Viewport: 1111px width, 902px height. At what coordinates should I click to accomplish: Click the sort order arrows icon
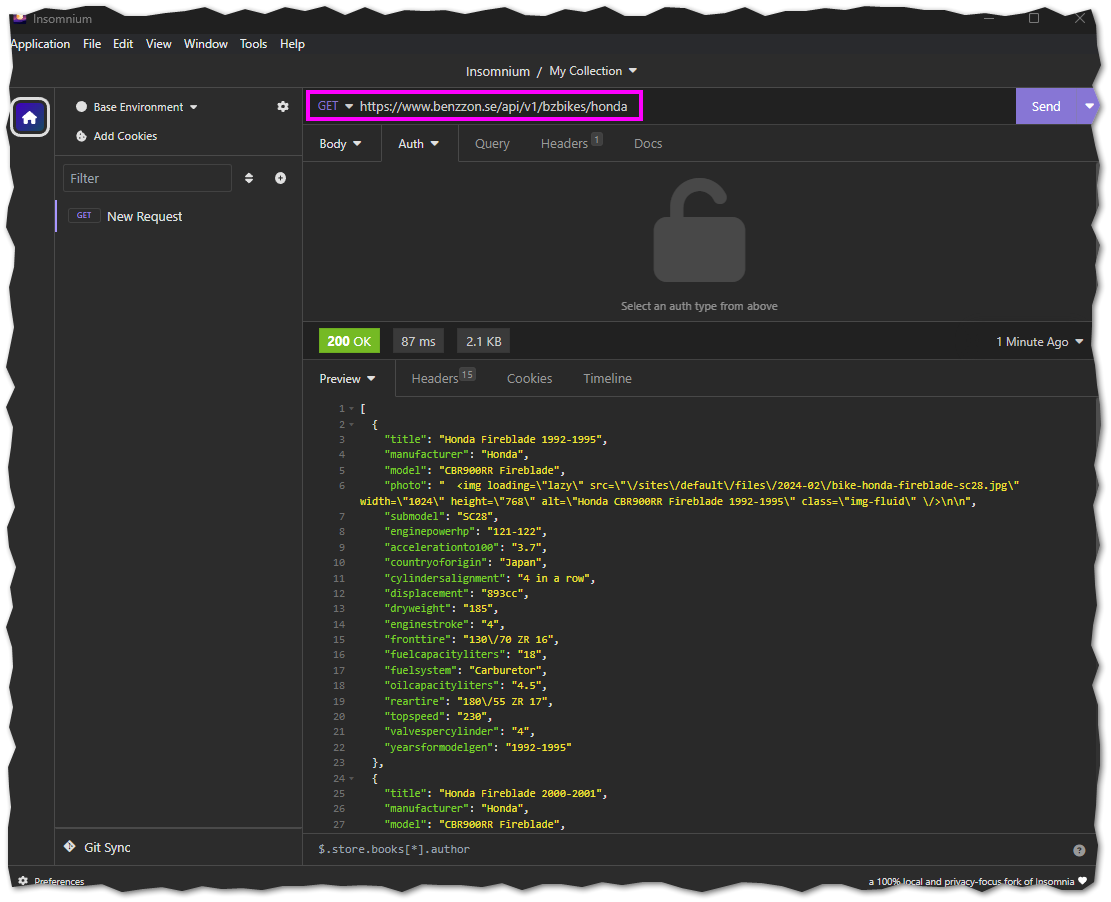[249, 178]
